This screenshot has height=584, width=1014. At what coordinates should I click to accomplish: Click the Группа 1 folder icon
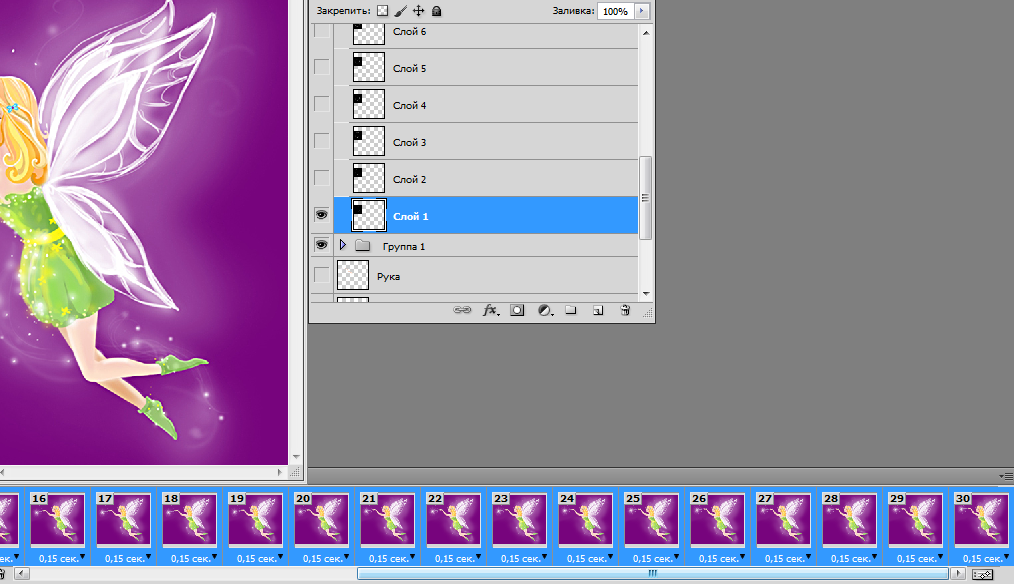[x=363, y=246]
